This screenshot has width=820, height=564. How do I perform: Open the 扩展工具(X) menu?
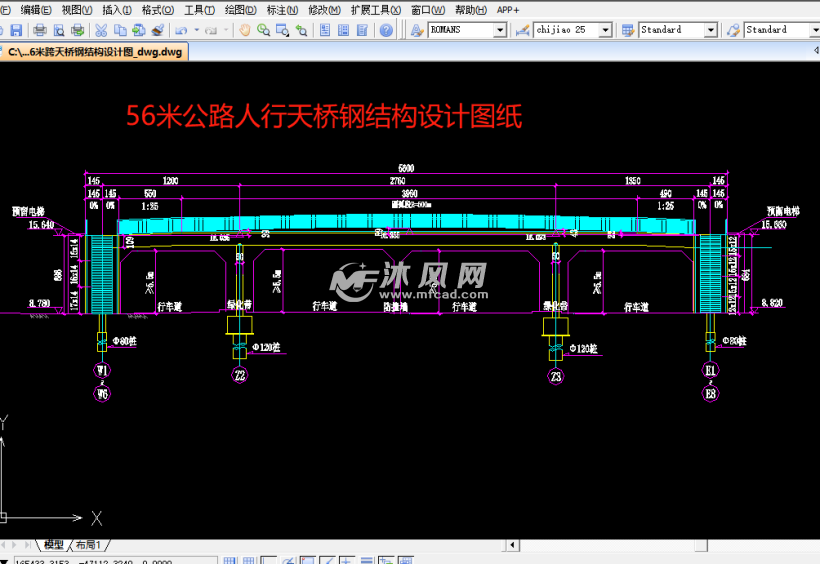[x=375, y=10]
